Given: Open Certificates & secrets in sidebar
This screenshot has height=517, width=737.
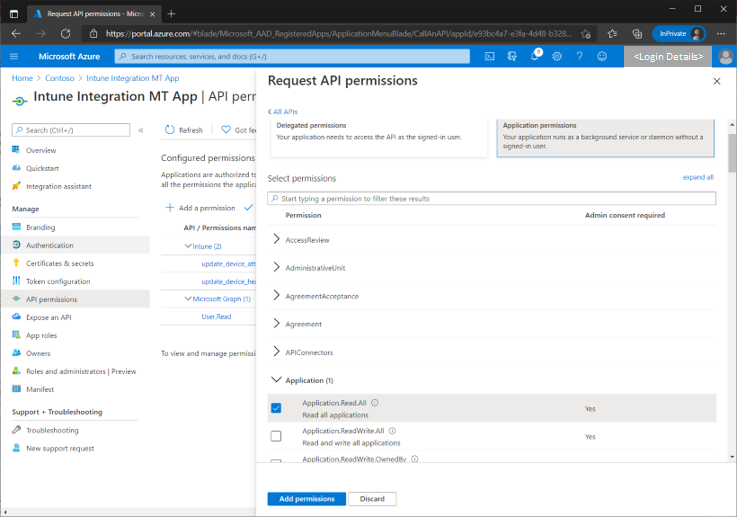Looking at the screenshot, I should coord(59,263).
